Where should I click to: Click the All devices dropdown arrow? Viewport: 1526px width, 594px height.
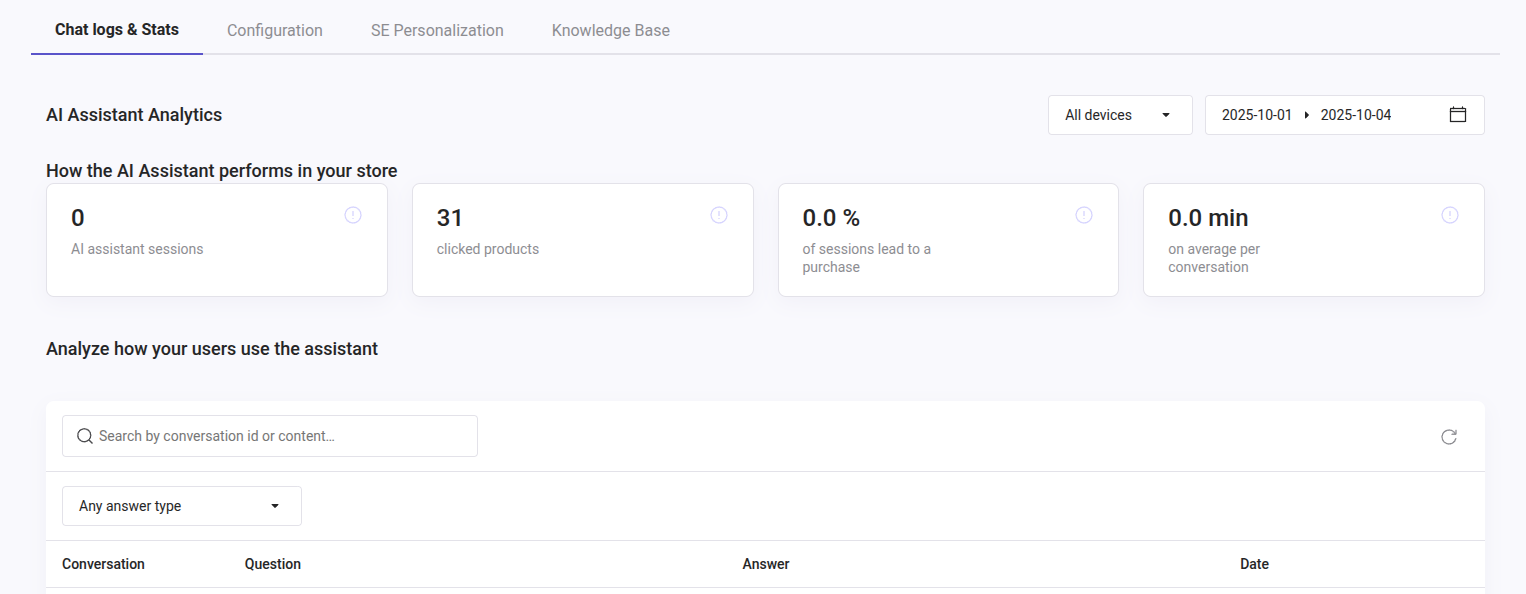click(x=1166, y=115)
